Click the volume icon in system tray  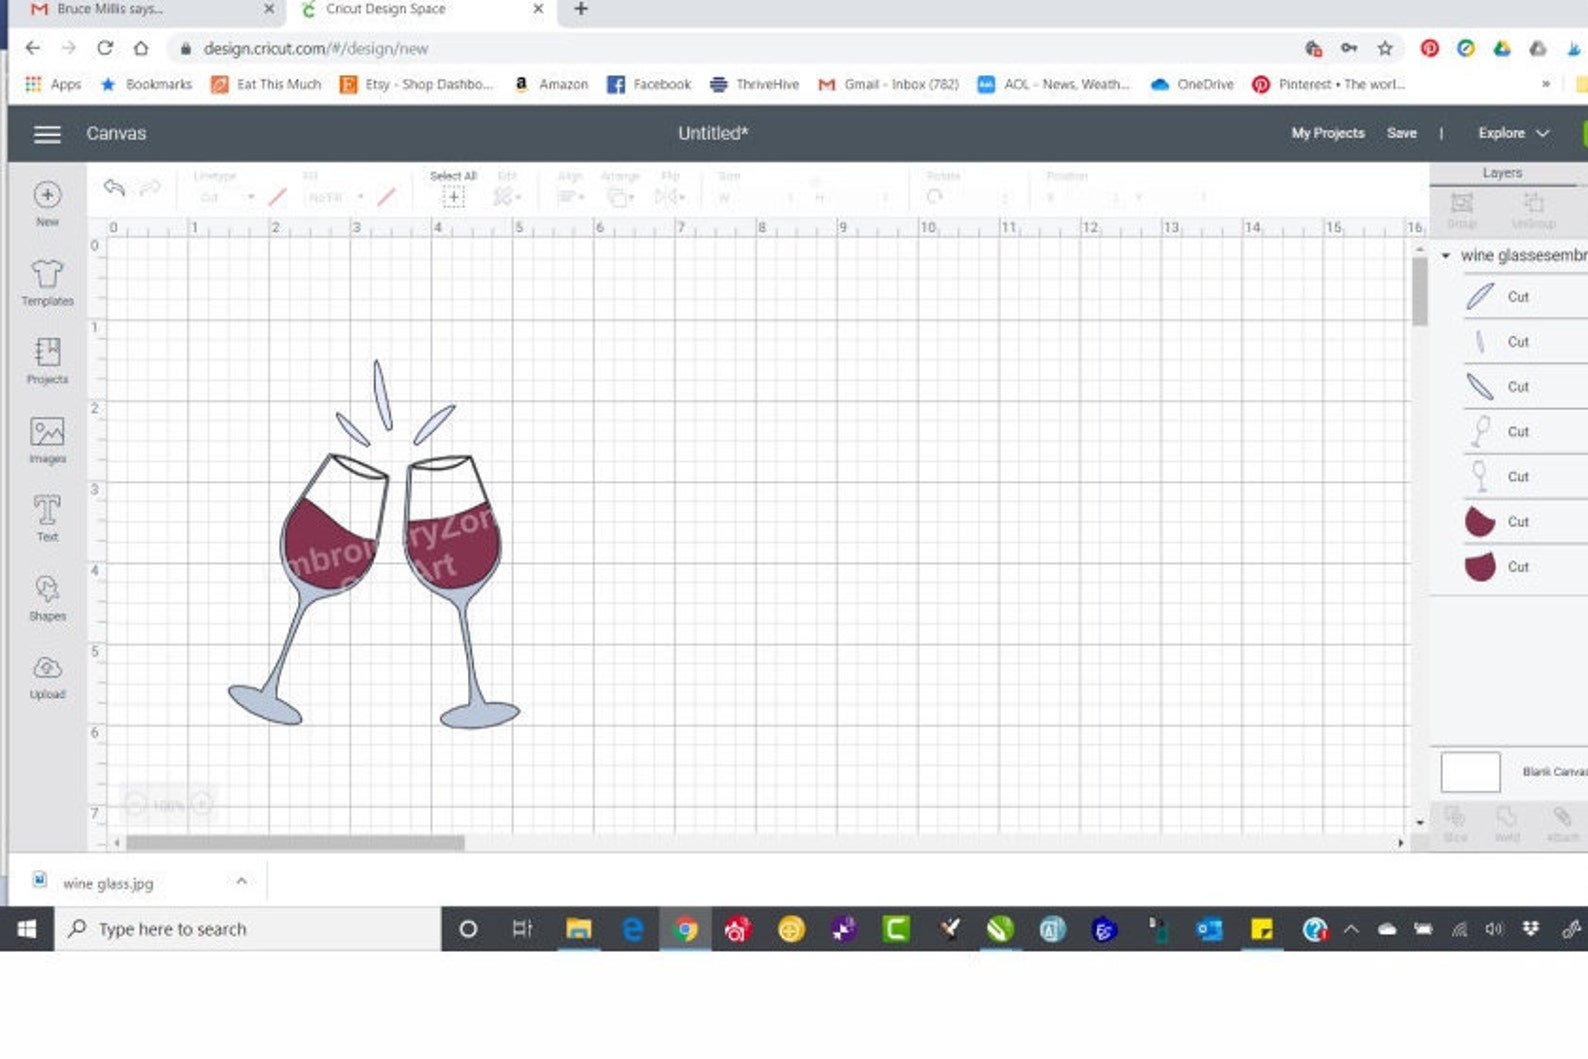(x=1494, y=929)
